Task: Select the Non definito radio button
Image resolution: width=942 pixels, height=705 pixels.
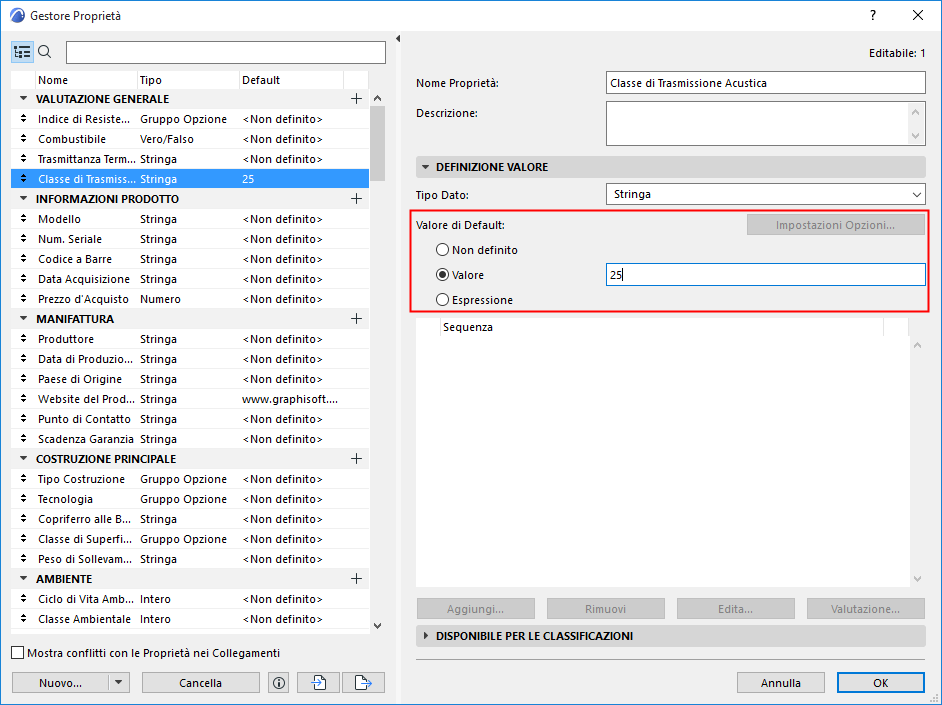Action: tap(442, 250)
